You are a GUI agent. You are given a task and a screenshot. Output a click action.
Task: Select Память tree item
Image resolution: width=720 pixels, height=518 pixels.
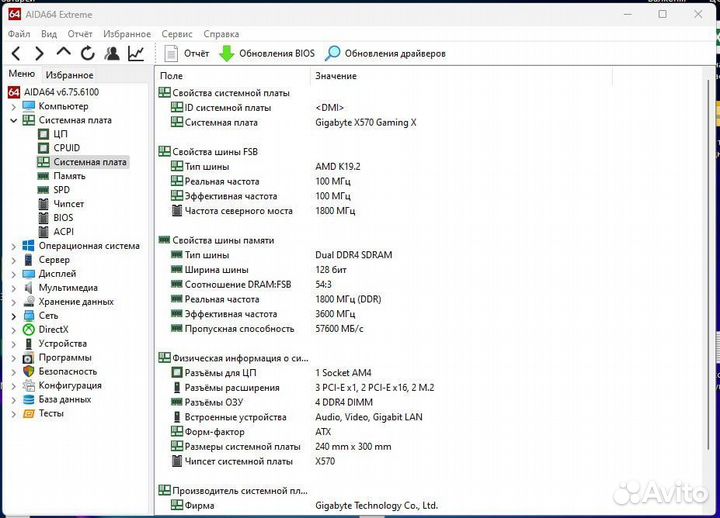tap(62, 176)
